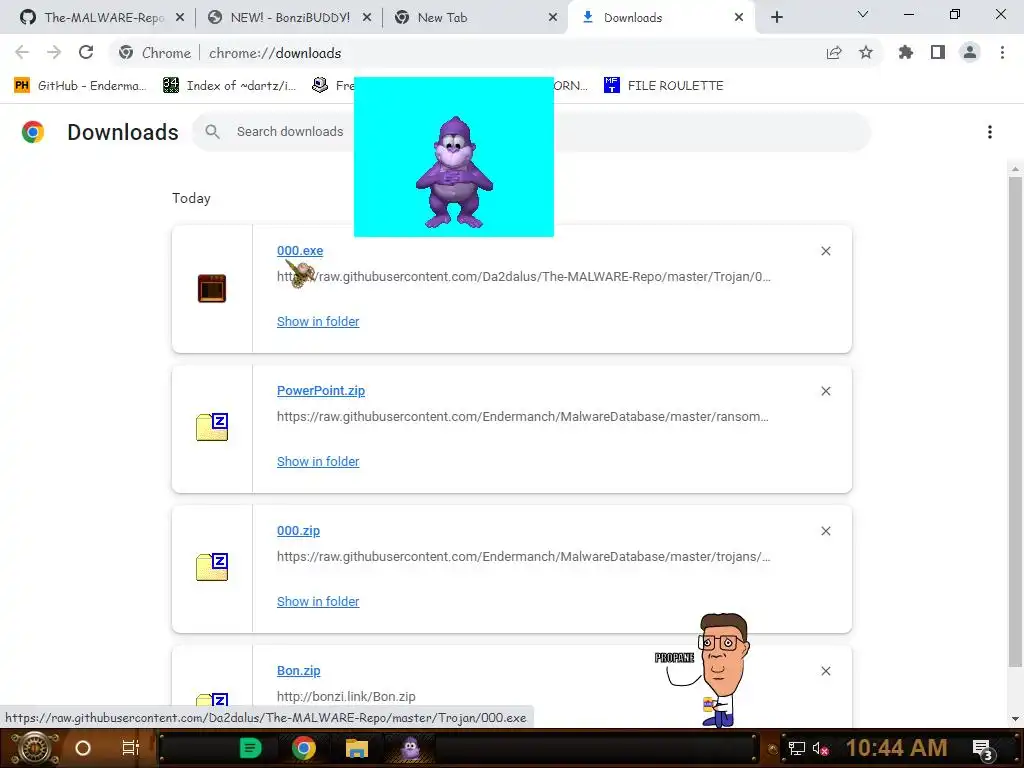
Task: Close the The-MALWARE-Repo tab
Action: coord(180,18)
